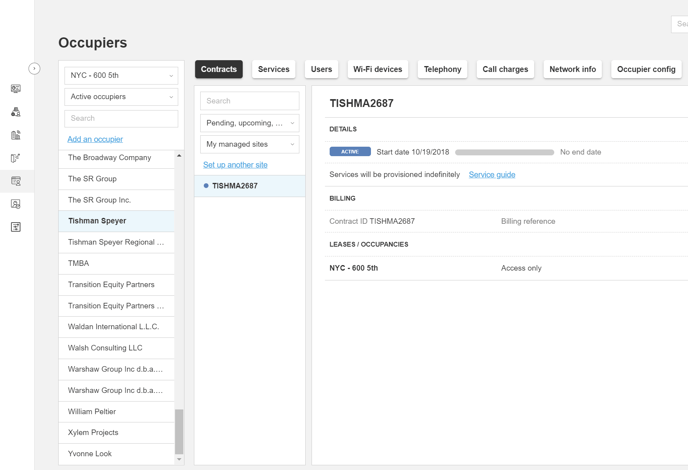Viewport: 688px width, 470px height.
Task: Open the Pending, upcoming status dropdown
Action: (x=249, y=123)
